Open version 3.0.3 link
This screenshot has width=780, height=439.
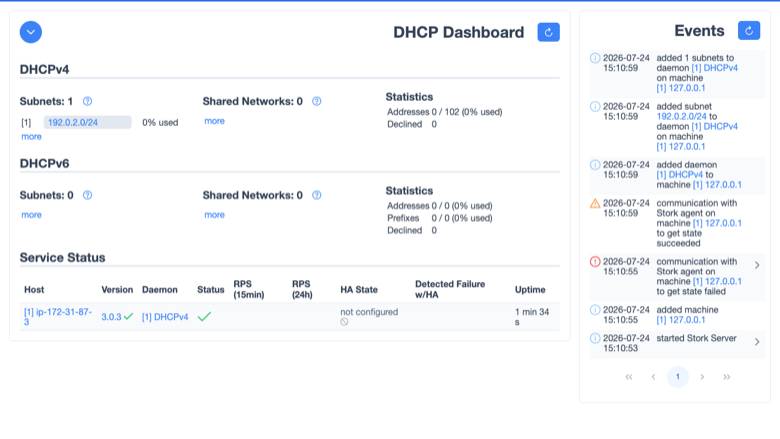click(111, 317)
